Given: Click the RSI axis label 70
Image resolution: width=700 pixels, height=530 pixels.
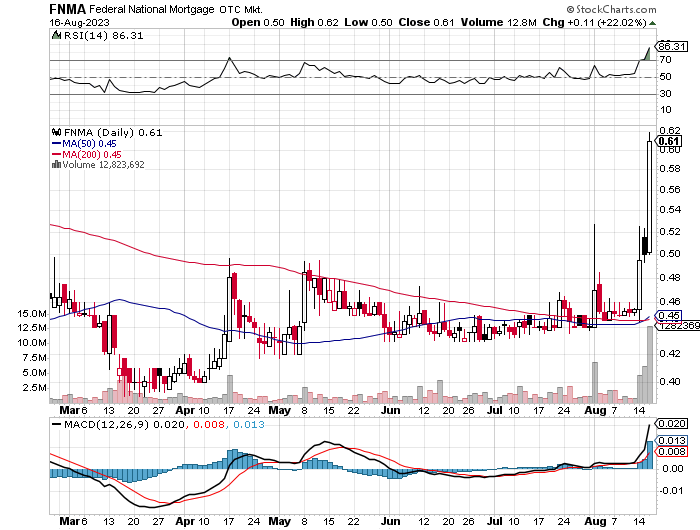Looking at the screenshot, I should (665, 59).
